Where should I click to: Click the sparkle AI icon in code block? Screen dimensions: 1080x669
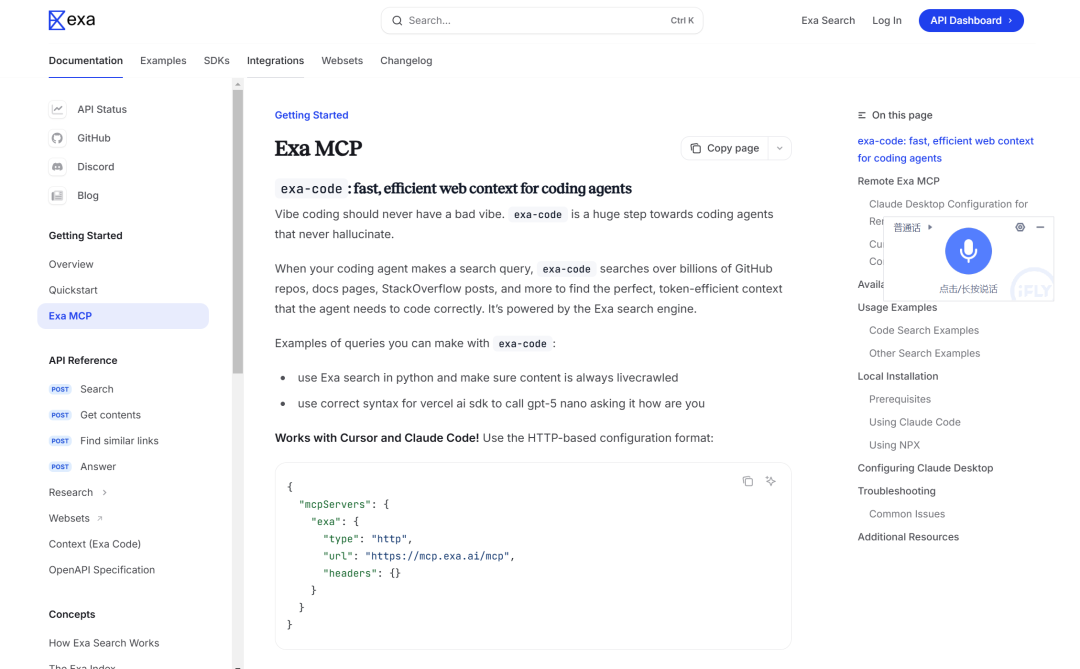click(771, 481)
